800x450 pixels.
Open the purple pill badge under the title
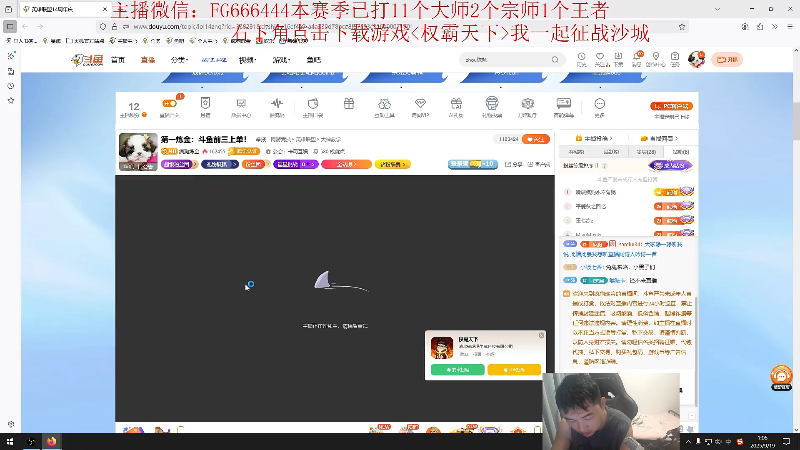179,164
